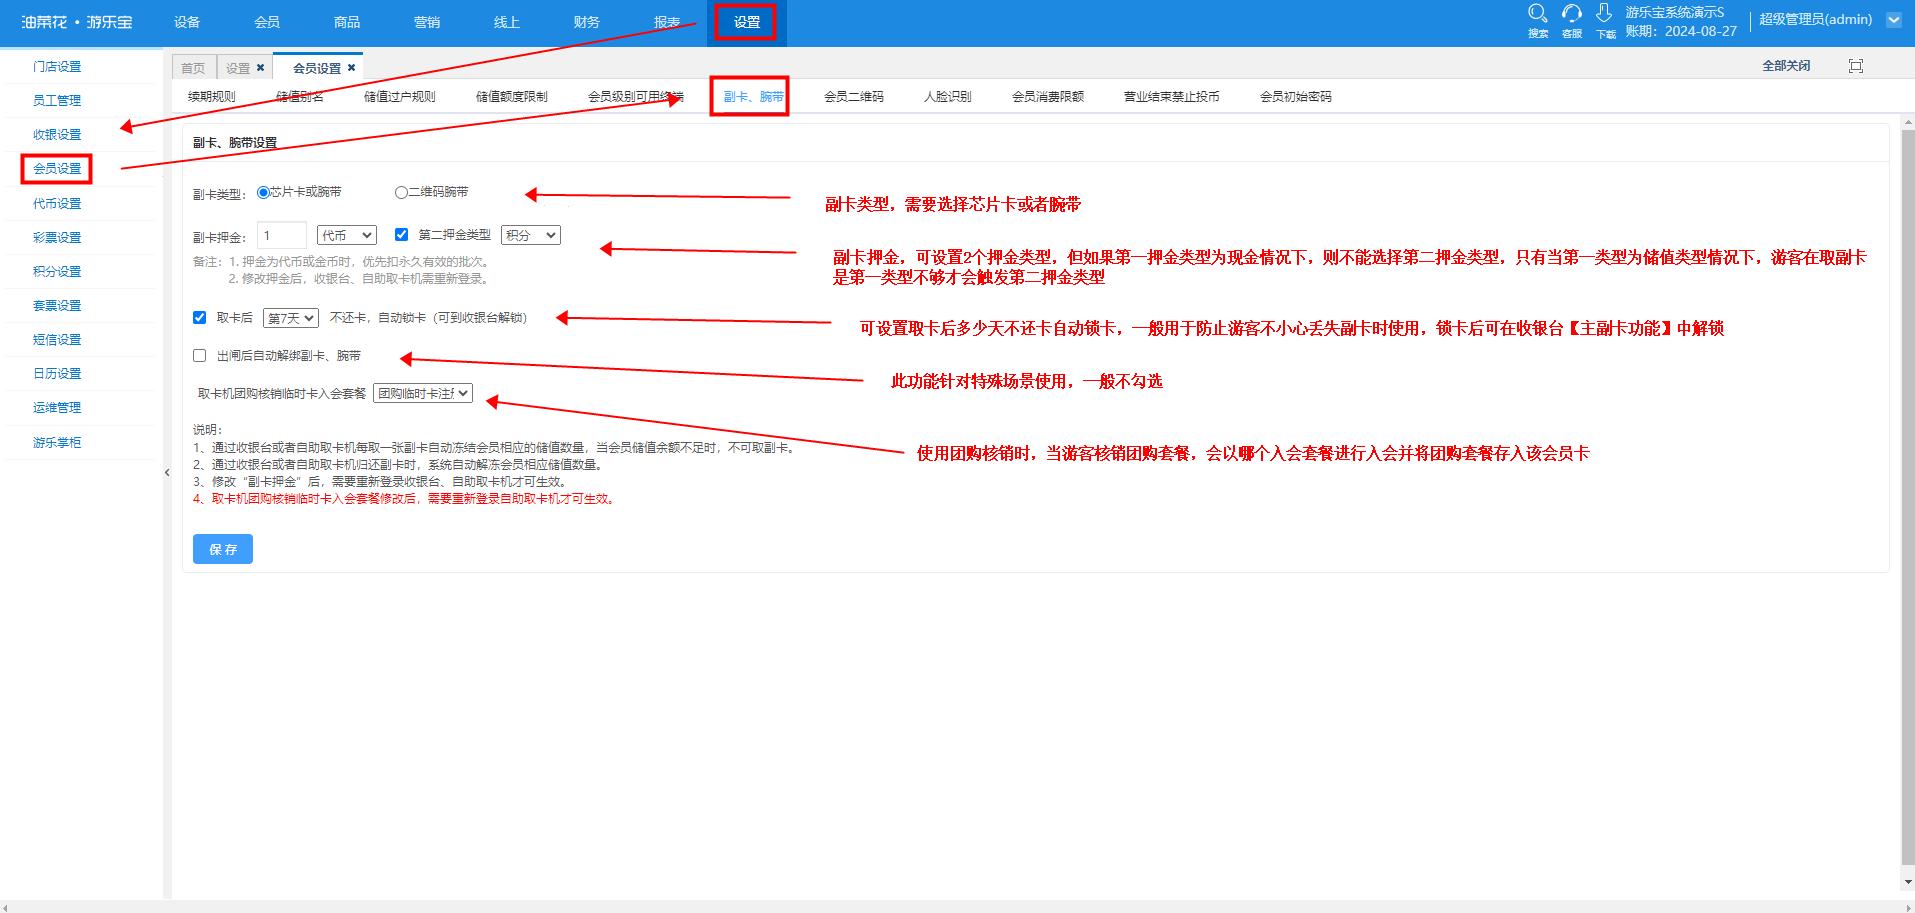Open 运维管理 in the sidebar

point(57,408)
